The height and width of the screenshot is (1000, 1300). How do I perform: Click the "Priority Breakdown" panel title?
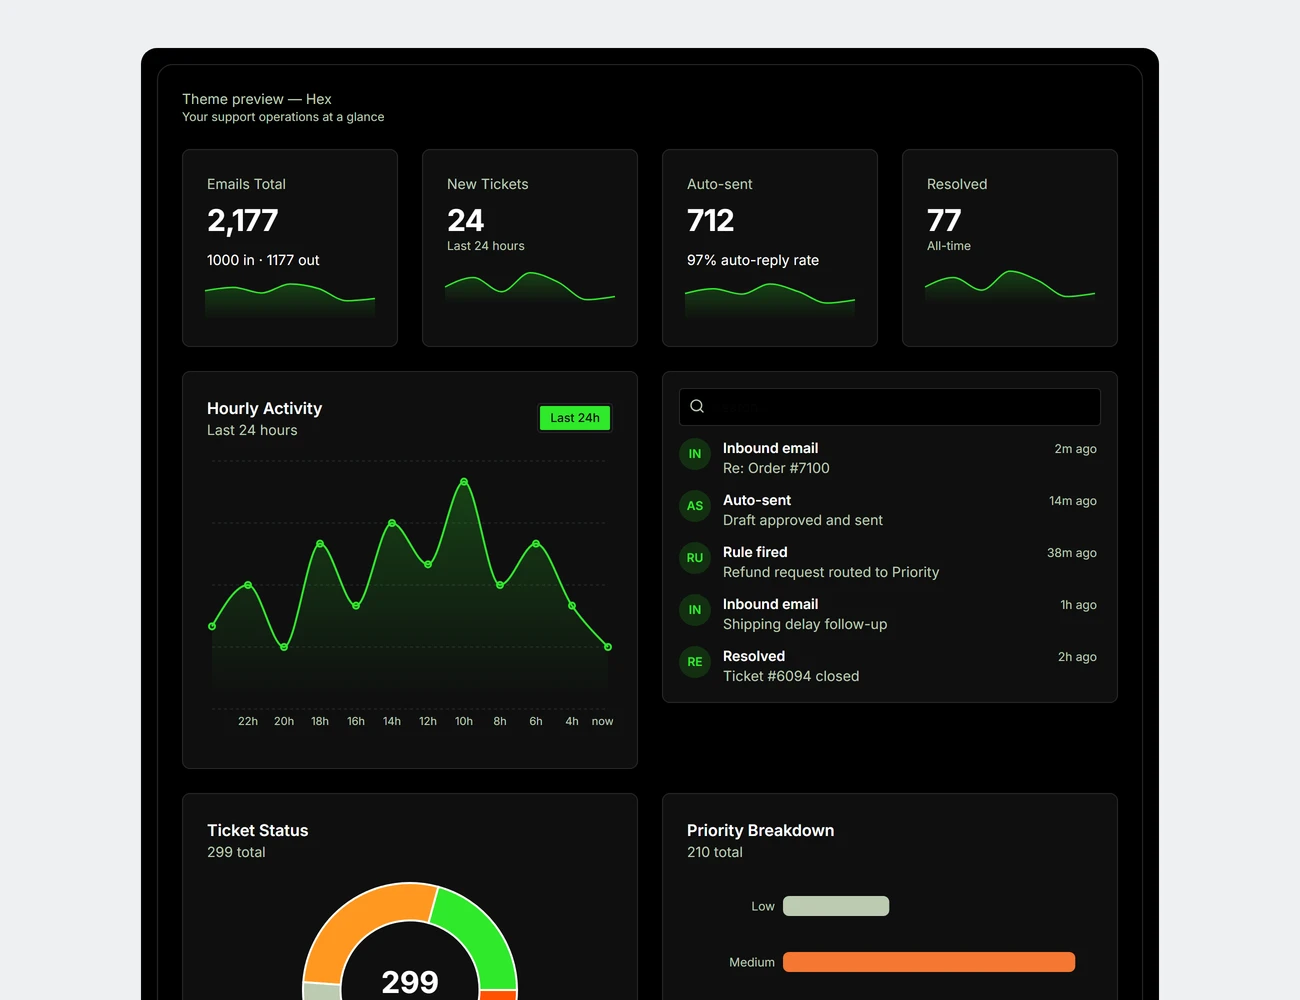click(x=761, y=830)
